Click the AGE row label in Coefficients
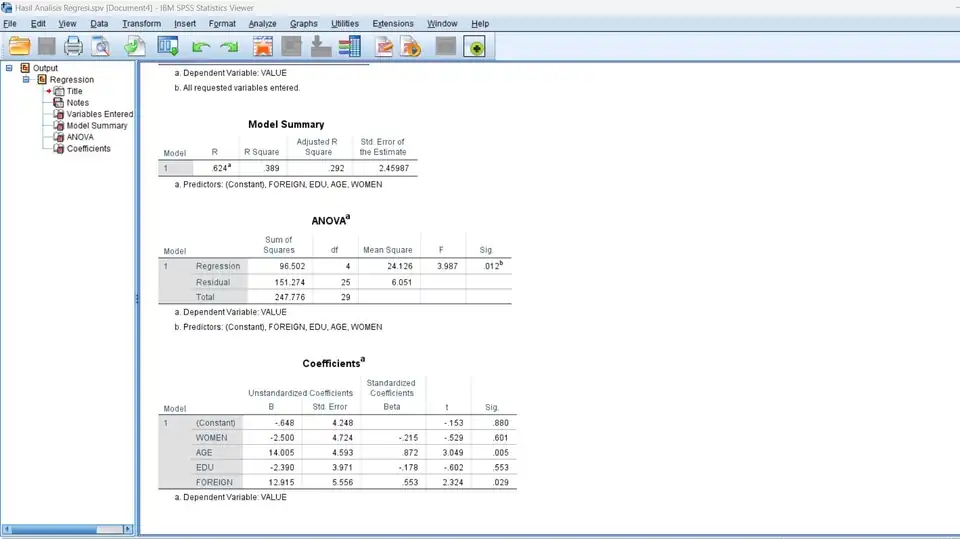Viewport: 960px width, 539px height. [x=204, y=453]
